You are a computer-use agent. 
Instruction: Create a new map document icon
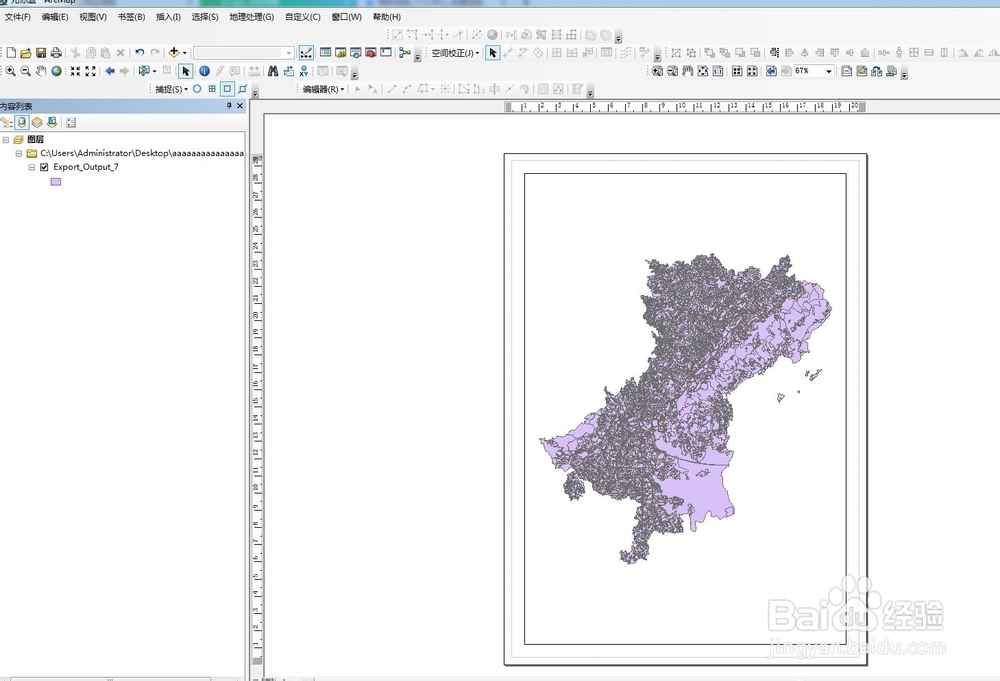click(11, 53)
